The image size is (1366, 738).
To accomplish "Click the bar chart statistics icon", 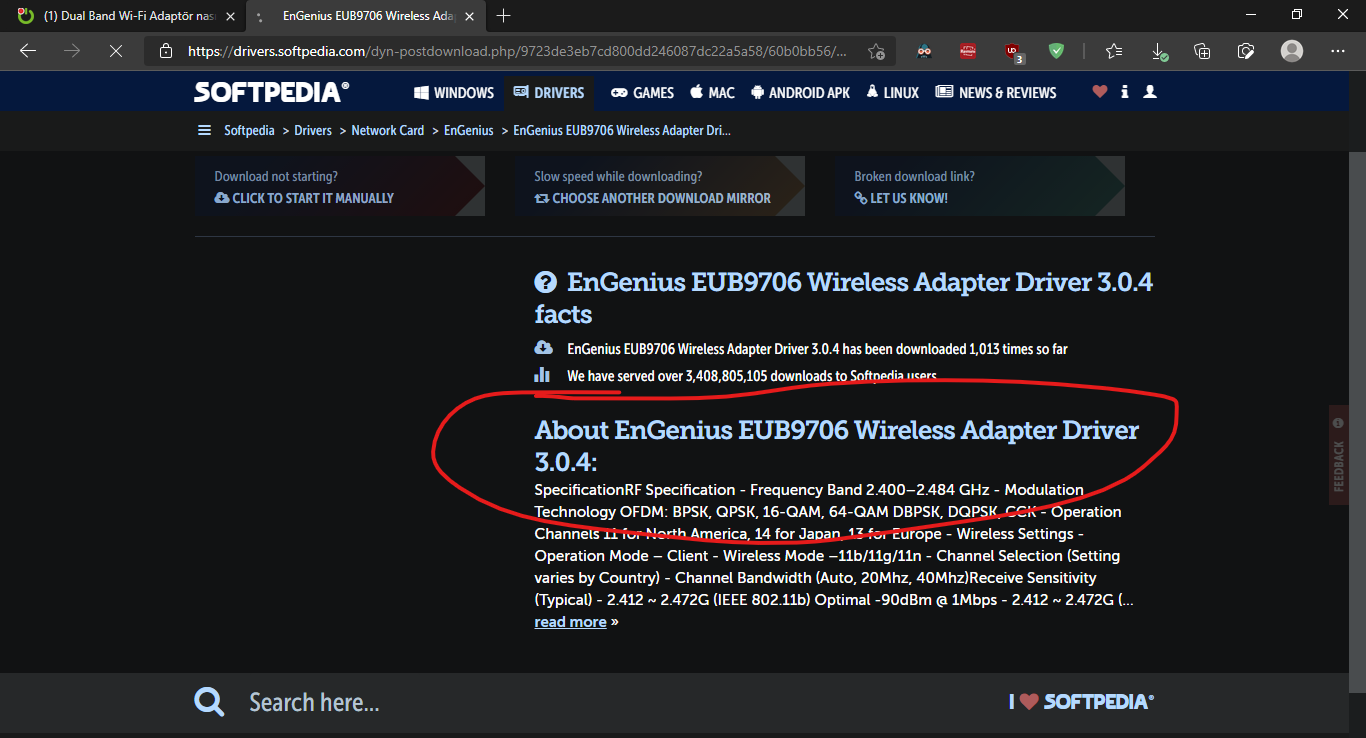I will coord(542,375).
